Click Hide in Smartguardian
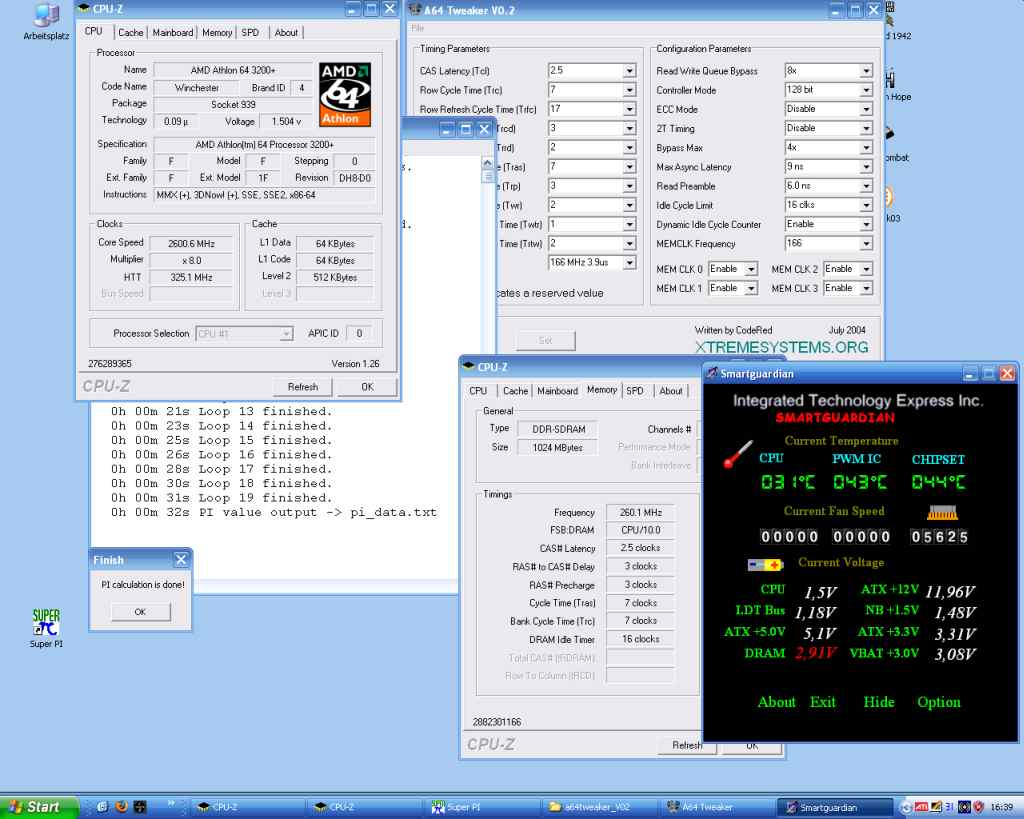Viewport: 1024px width, 819px height. click(x=879, y=702)
